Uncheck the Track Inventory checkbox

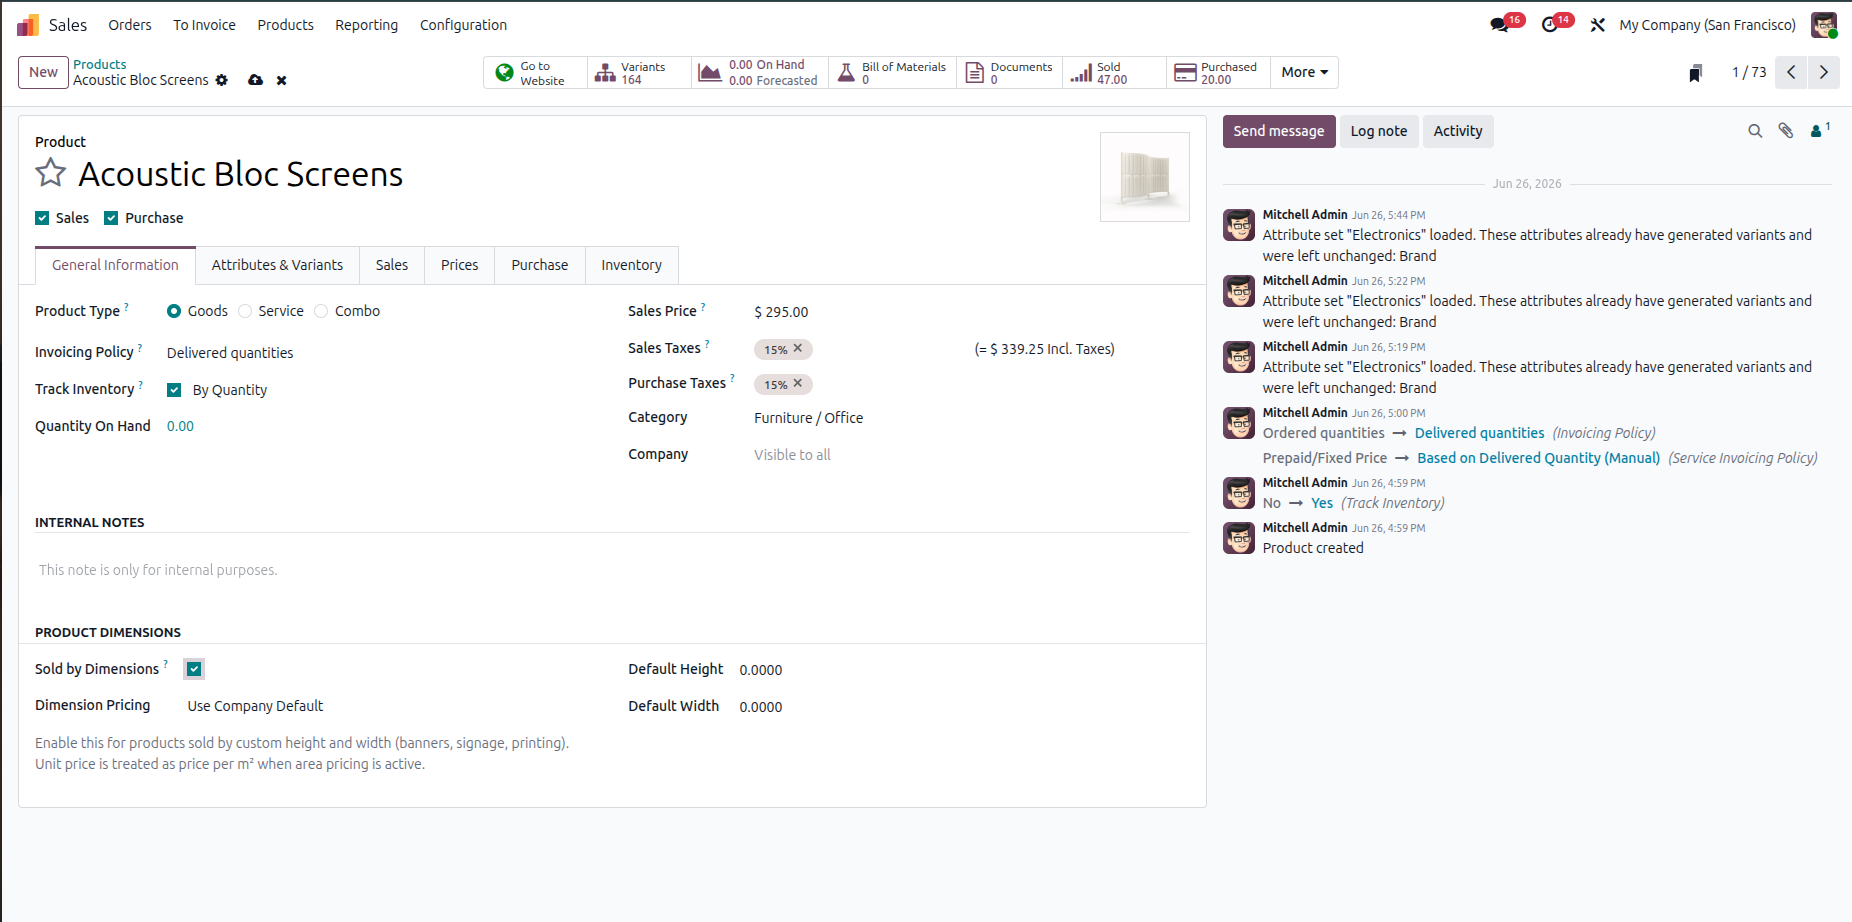tap(174, 390)
